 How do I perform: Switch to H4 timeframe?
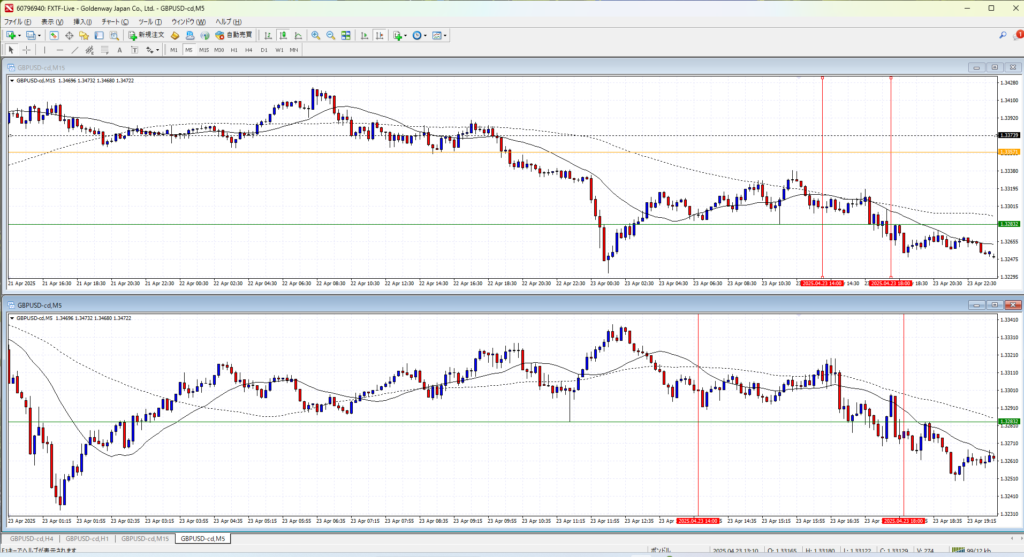click(x=249, y=49)
